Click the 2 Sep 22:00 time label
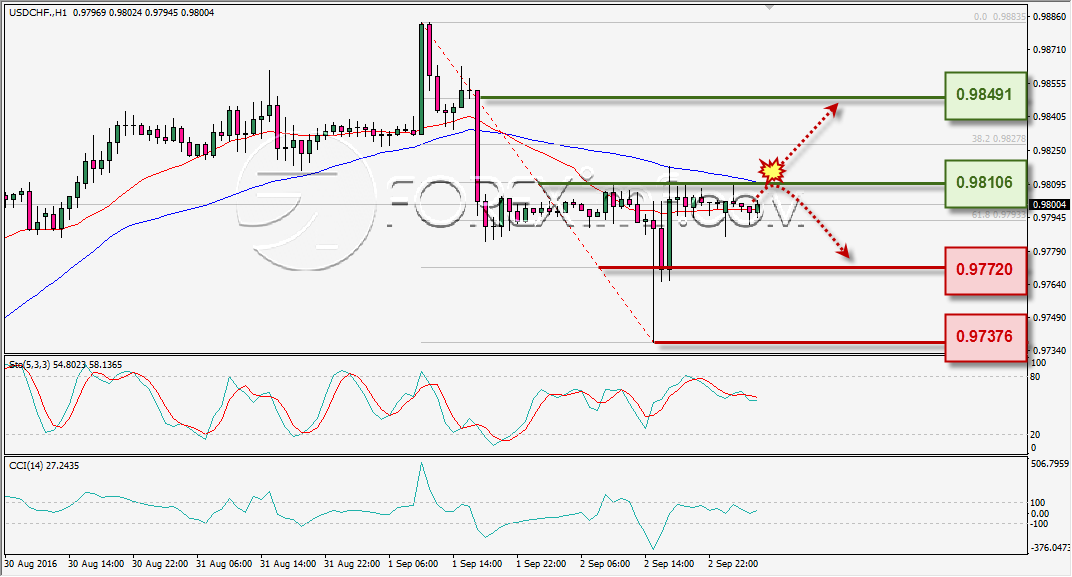 pyautogui.click(x=733, y=564)
